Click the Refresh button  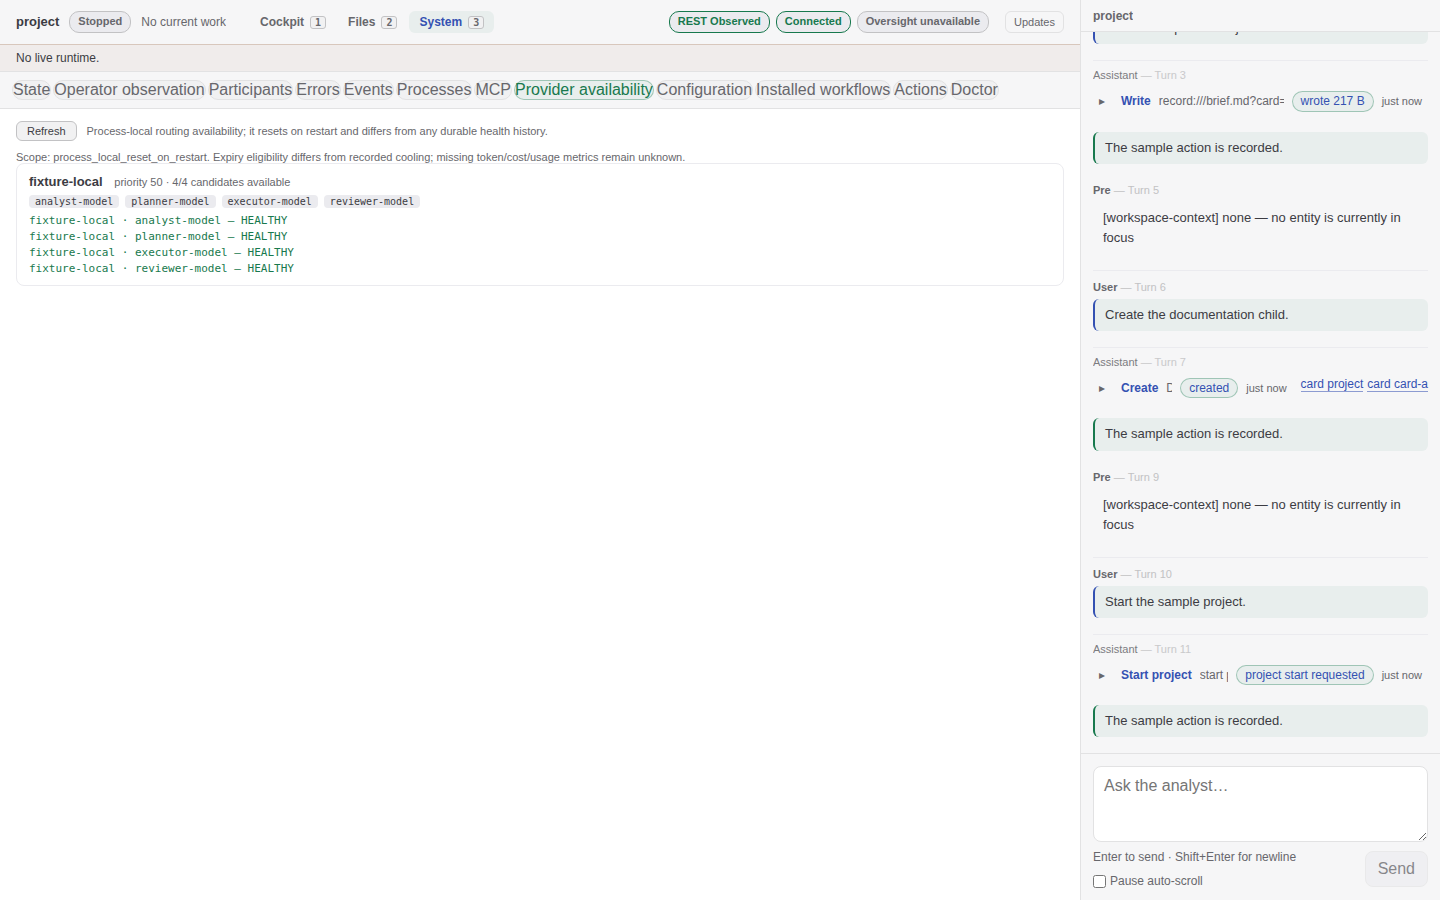pyautogui.click(x=46, y=131)
